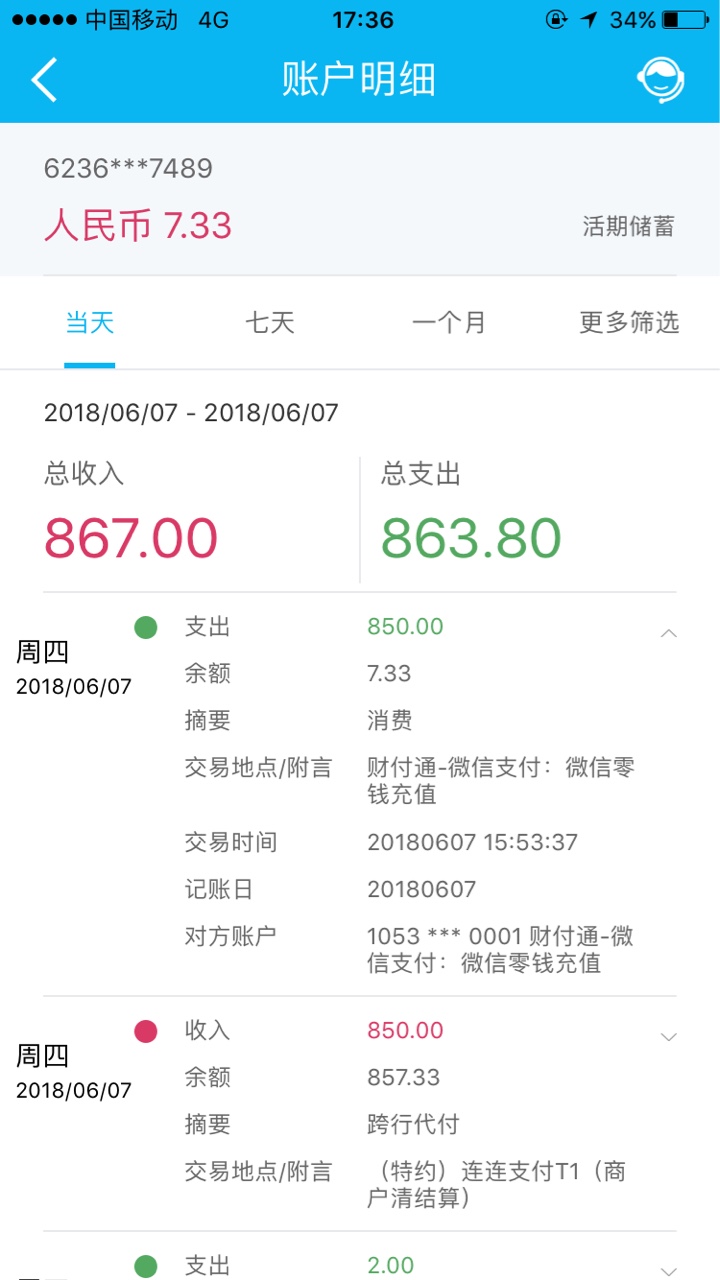The height and width of the screenshot is (1280, 720).
Task: Tap account number 6236***7489
Action: tap(128, 168)
